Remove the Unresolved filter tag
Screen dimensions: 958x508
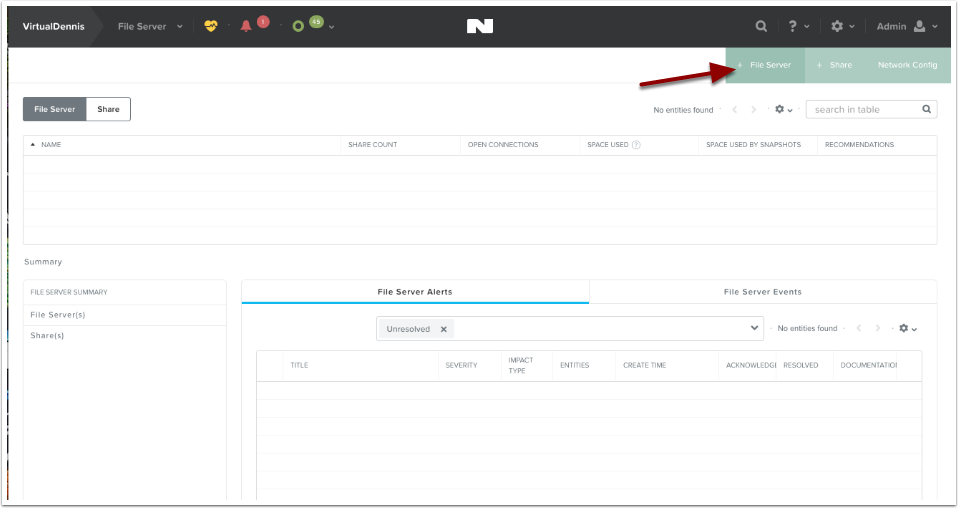(x=444, y=329)
